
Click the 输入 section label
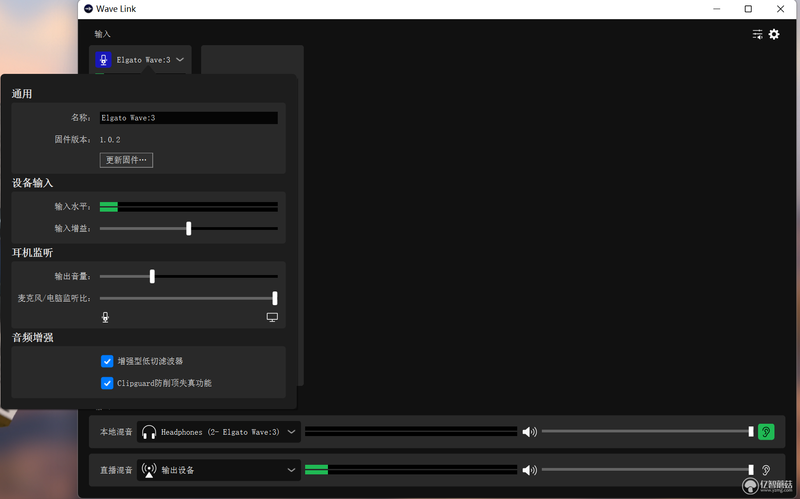coord(103,34)
